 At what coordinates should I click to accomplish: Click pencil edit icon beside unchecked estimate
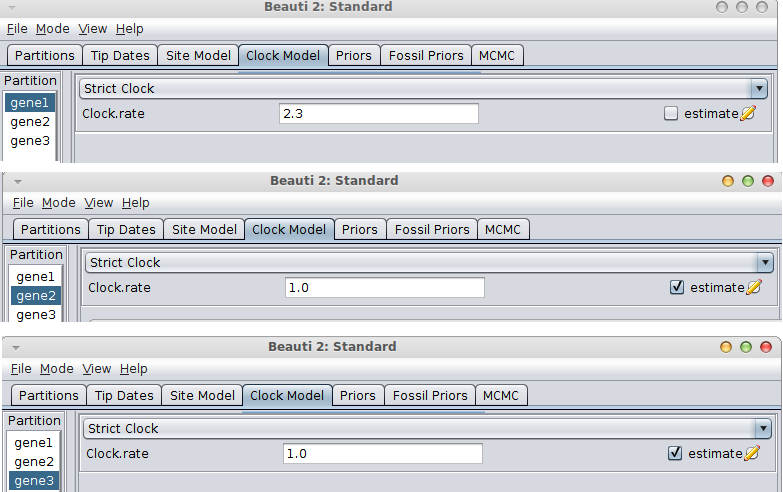[748, 113]
